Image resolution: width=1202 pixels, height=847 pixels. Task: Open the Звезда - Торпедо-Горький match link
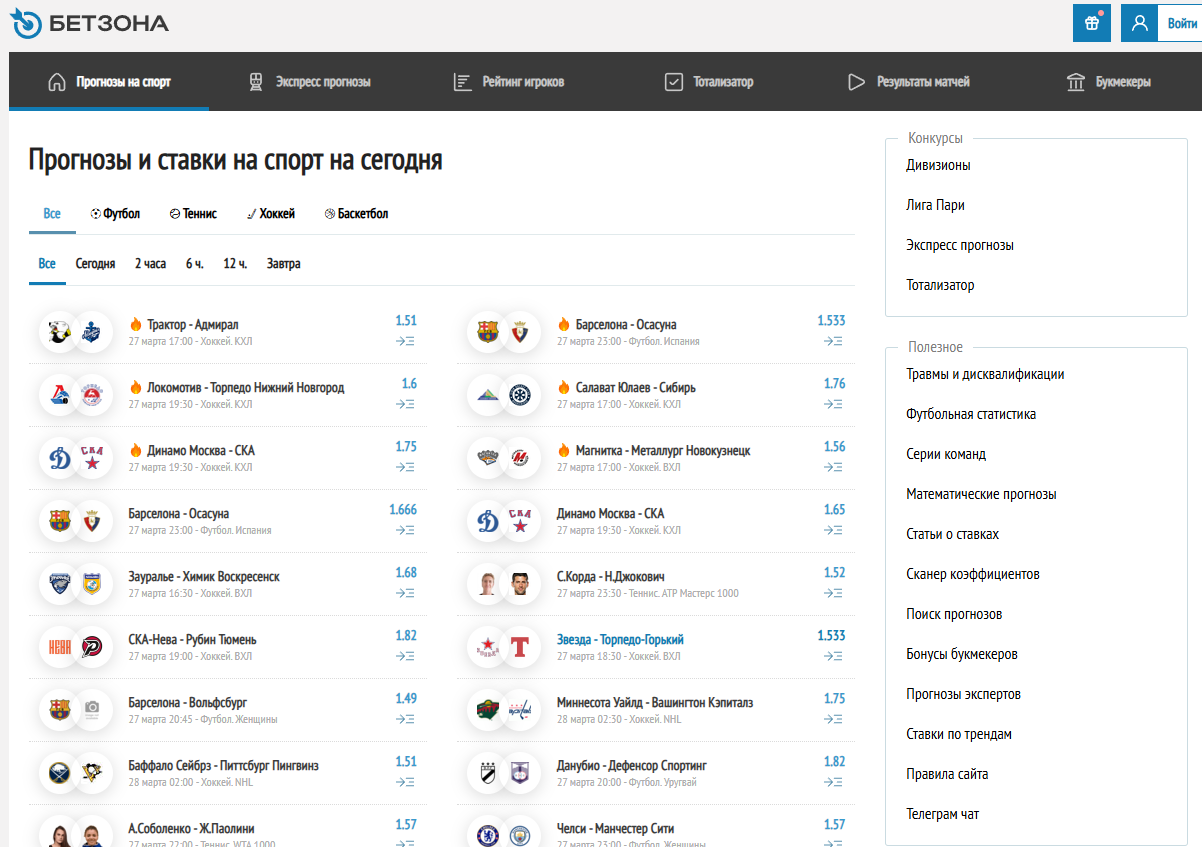coord(620,639)
